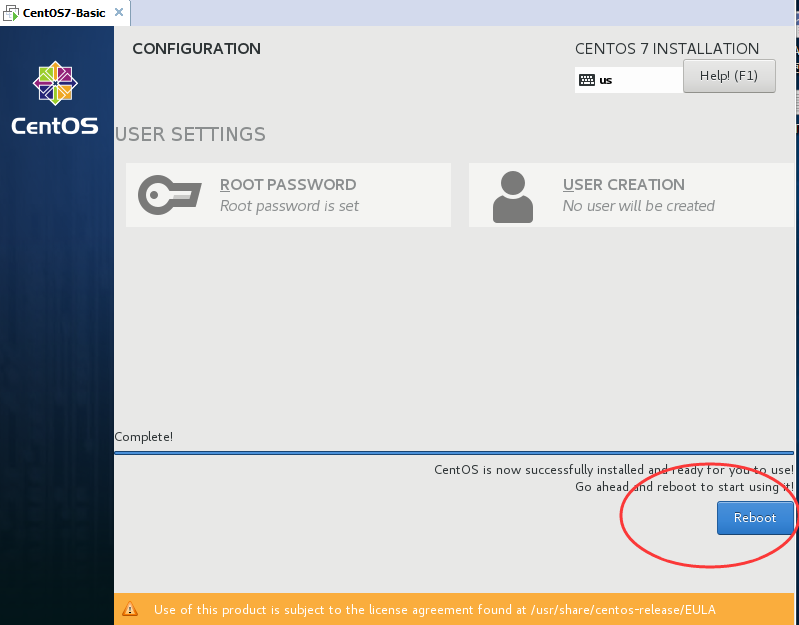This screenshot has height=625, width=799.
Task: Select the USER CREATION heading text
Action: tap(624, 184)
